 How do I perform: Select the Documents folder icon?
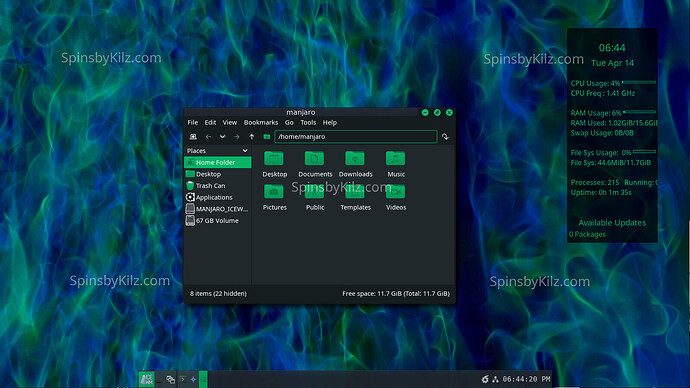pos(315,159)
